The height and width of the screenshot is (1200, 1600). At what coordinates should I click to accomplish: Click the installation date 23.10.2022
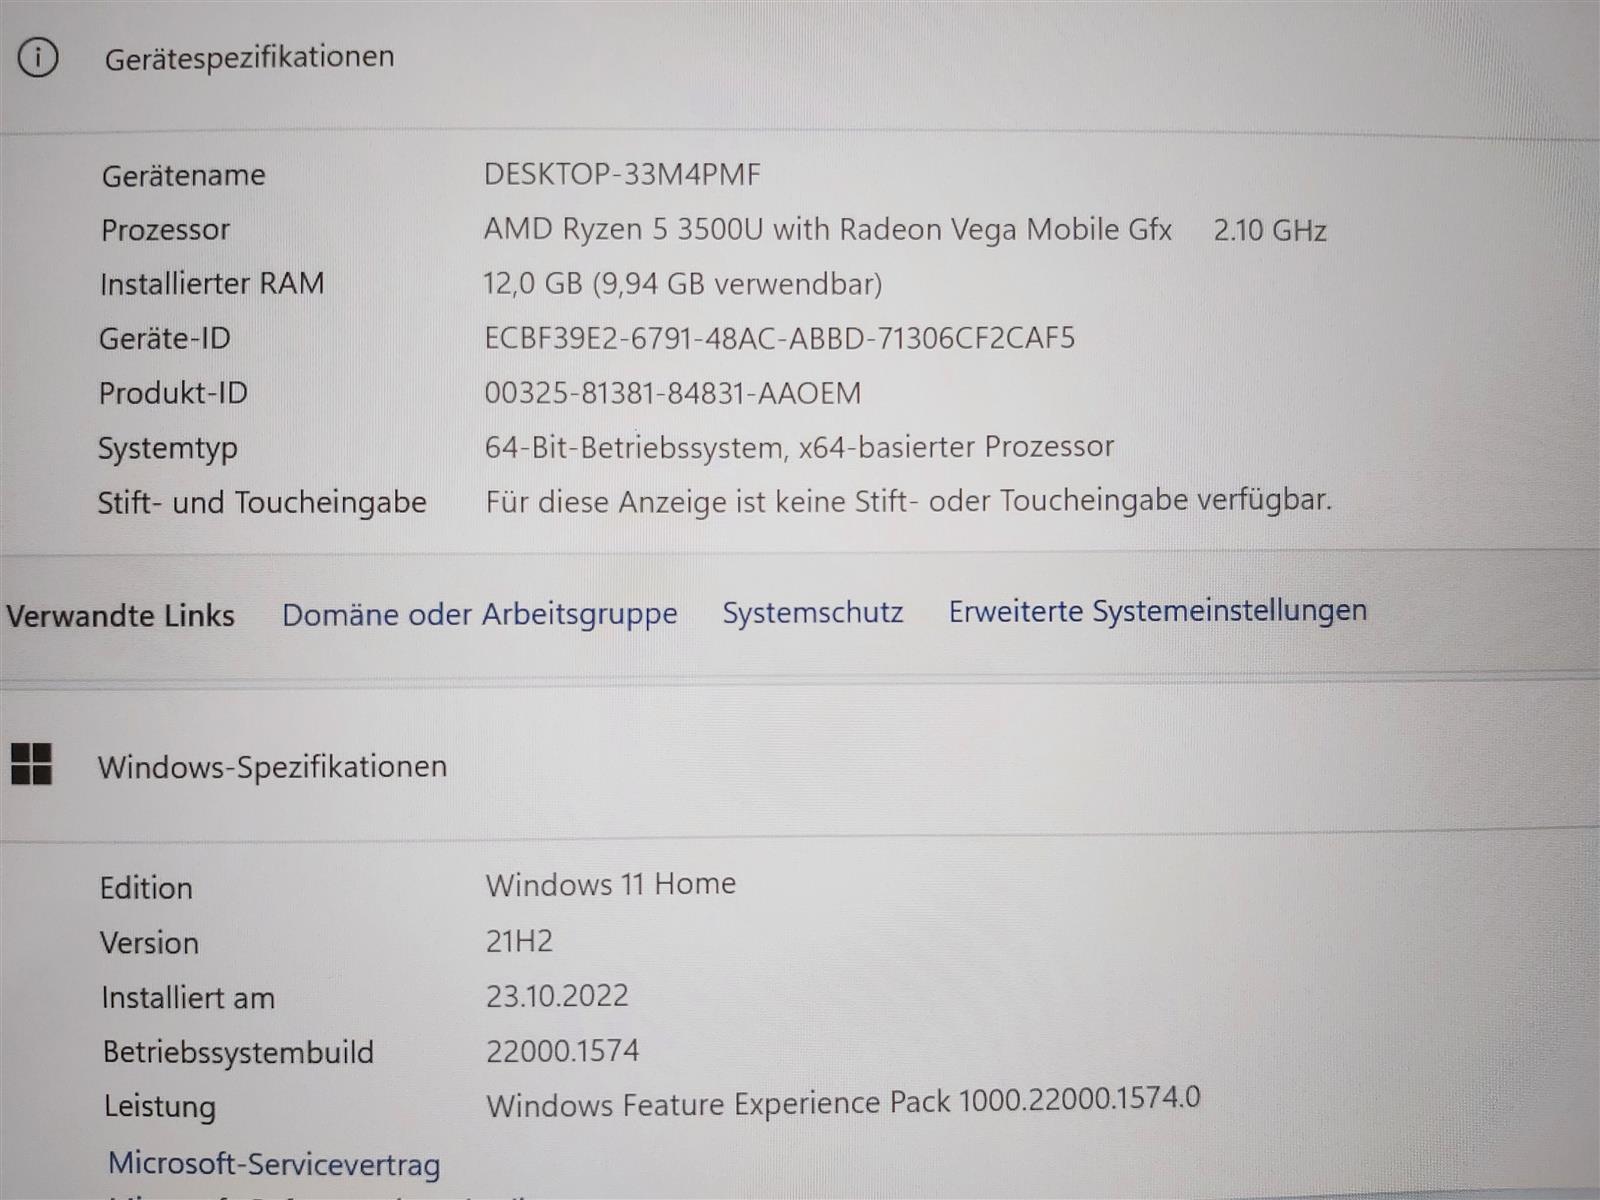(557, 996)
